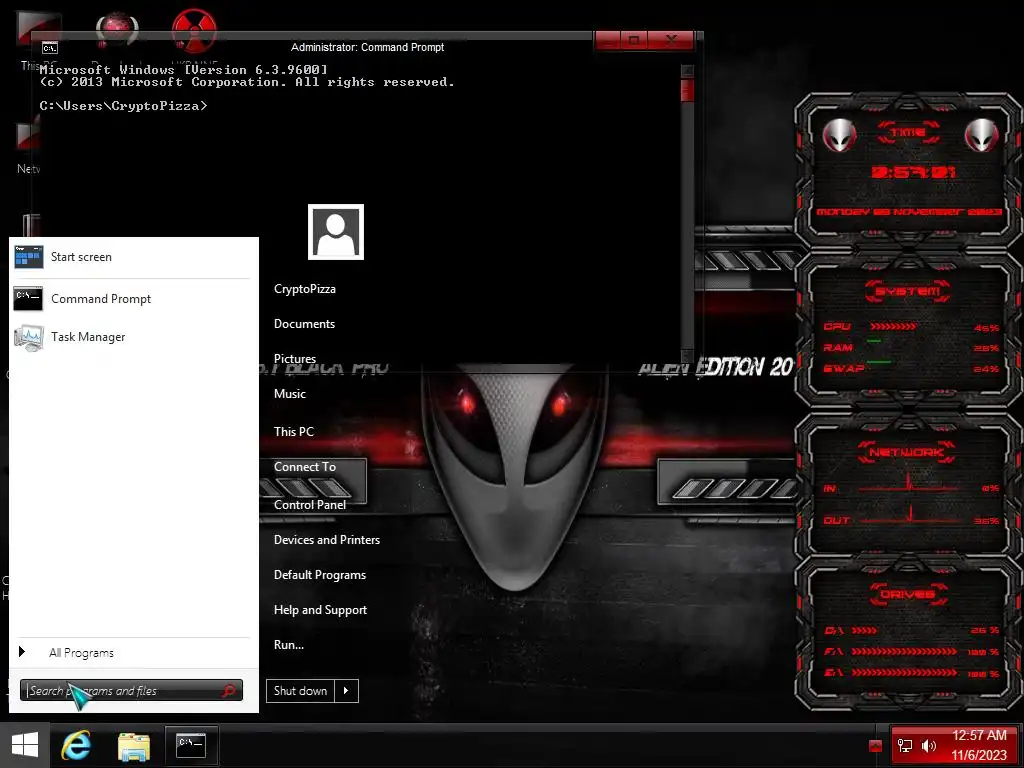Click the red sphere desktop icon
This screenshot has height=768, width=1024.
[117, 29]
